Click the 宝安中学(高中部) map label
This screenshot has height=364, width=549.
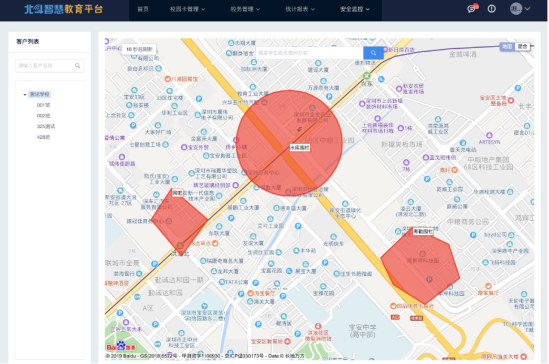[x=362, y=331]
